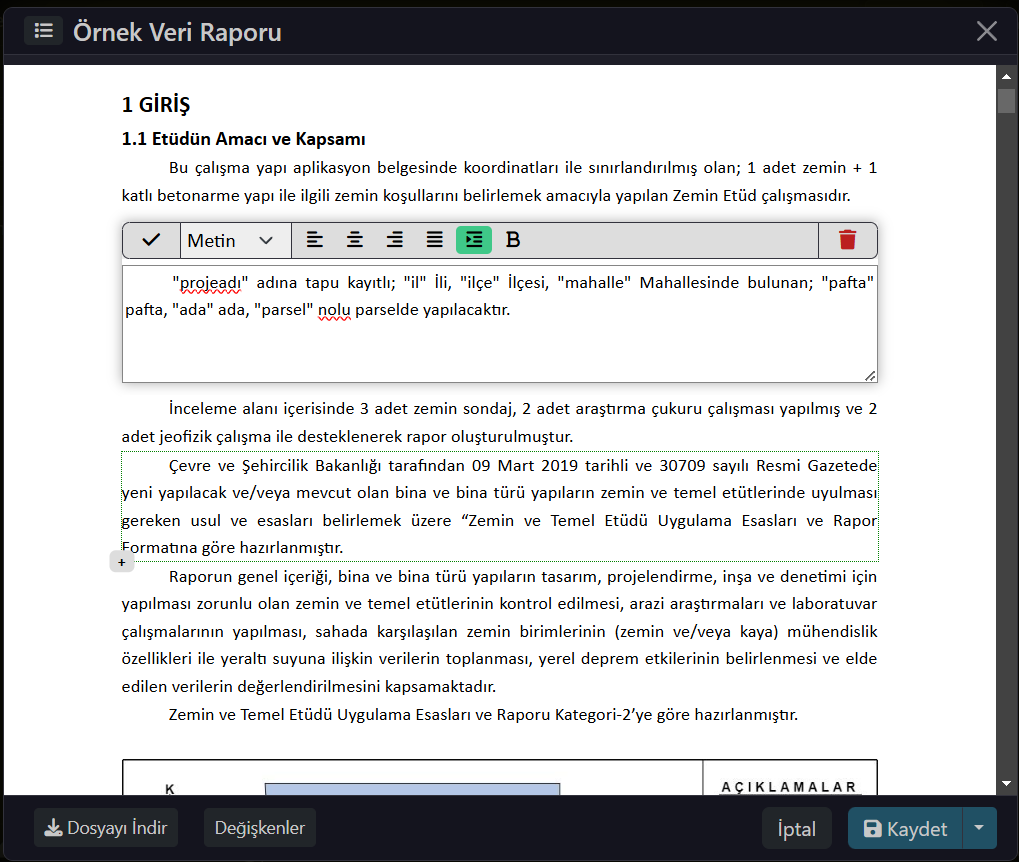Toggle bold formatting with the B icon
This screenshot has width=1019, height=862.
[513, 240]
